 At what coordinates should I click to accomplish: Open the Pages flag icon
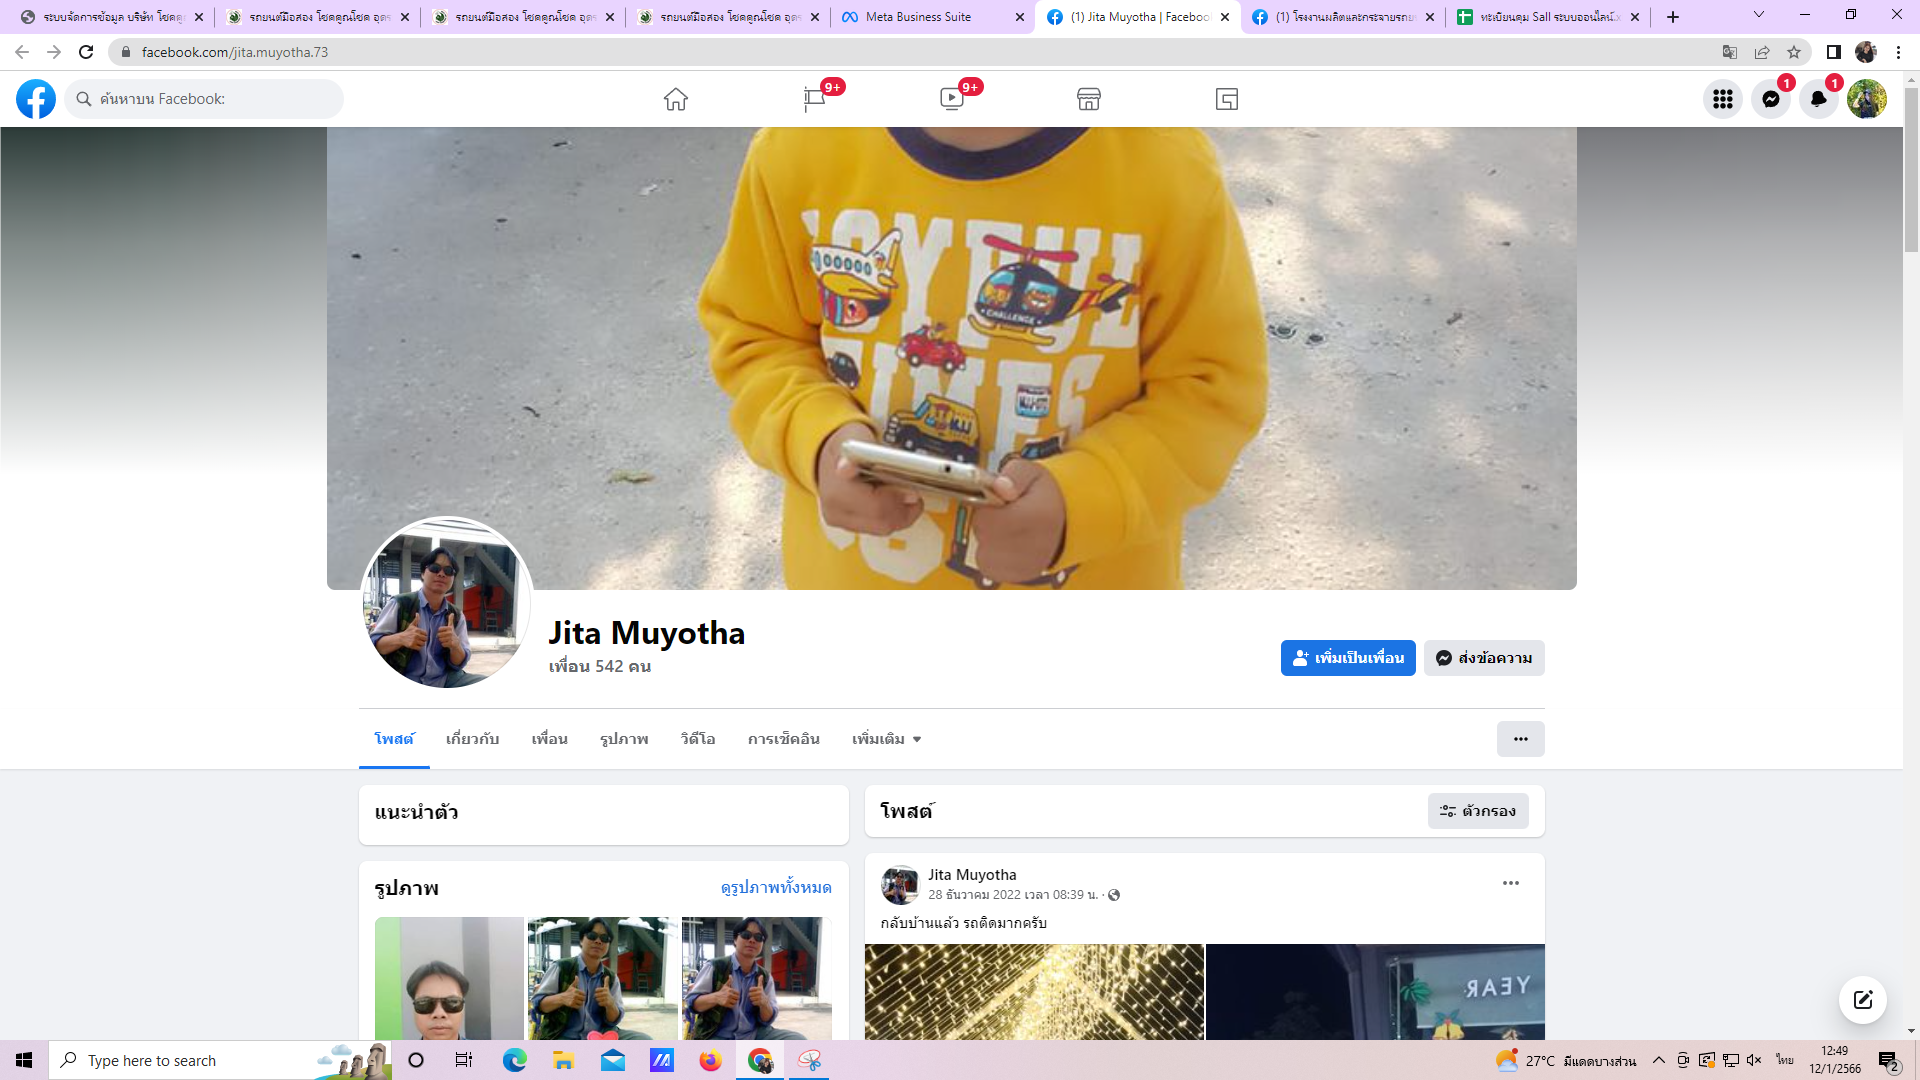click(x=814, y=99)
